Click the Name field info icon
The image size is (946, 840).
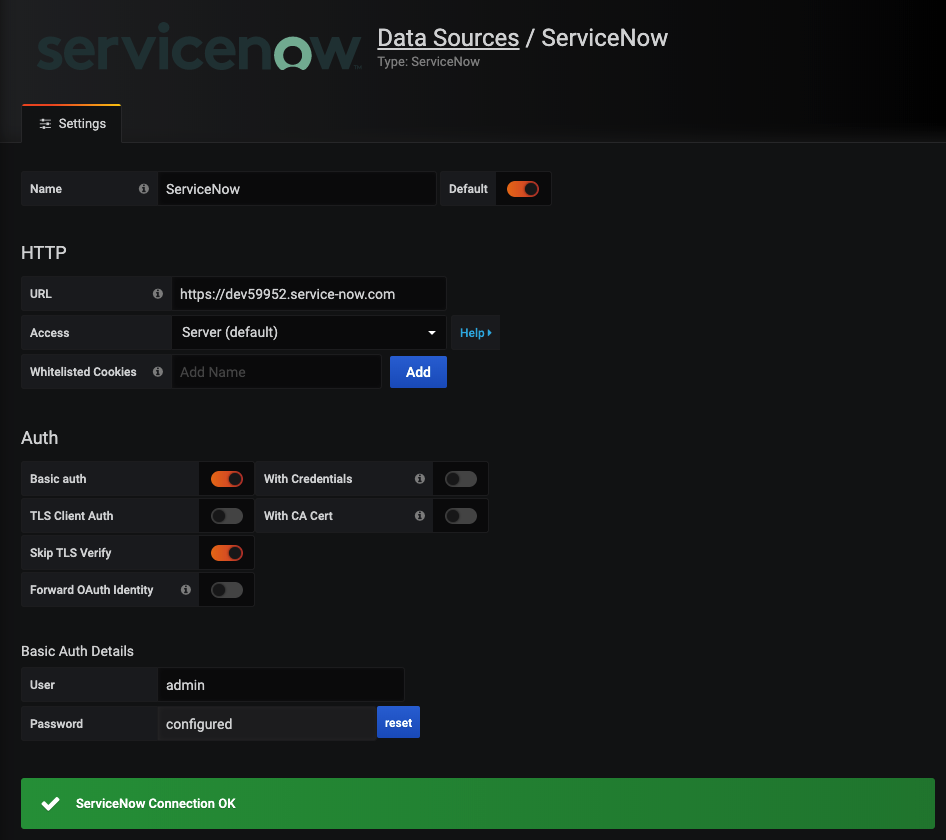tap(144, 189)
